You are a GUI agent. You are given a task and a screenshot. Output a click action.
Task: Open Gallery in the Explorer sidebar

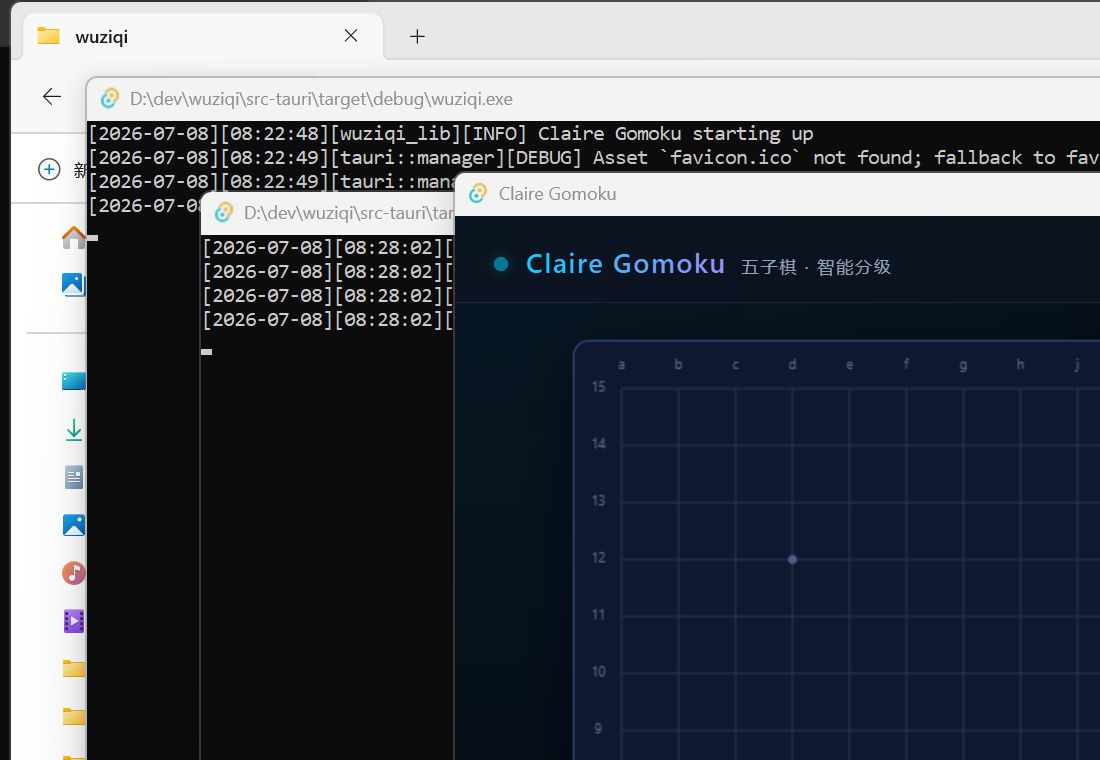(74, 284)
